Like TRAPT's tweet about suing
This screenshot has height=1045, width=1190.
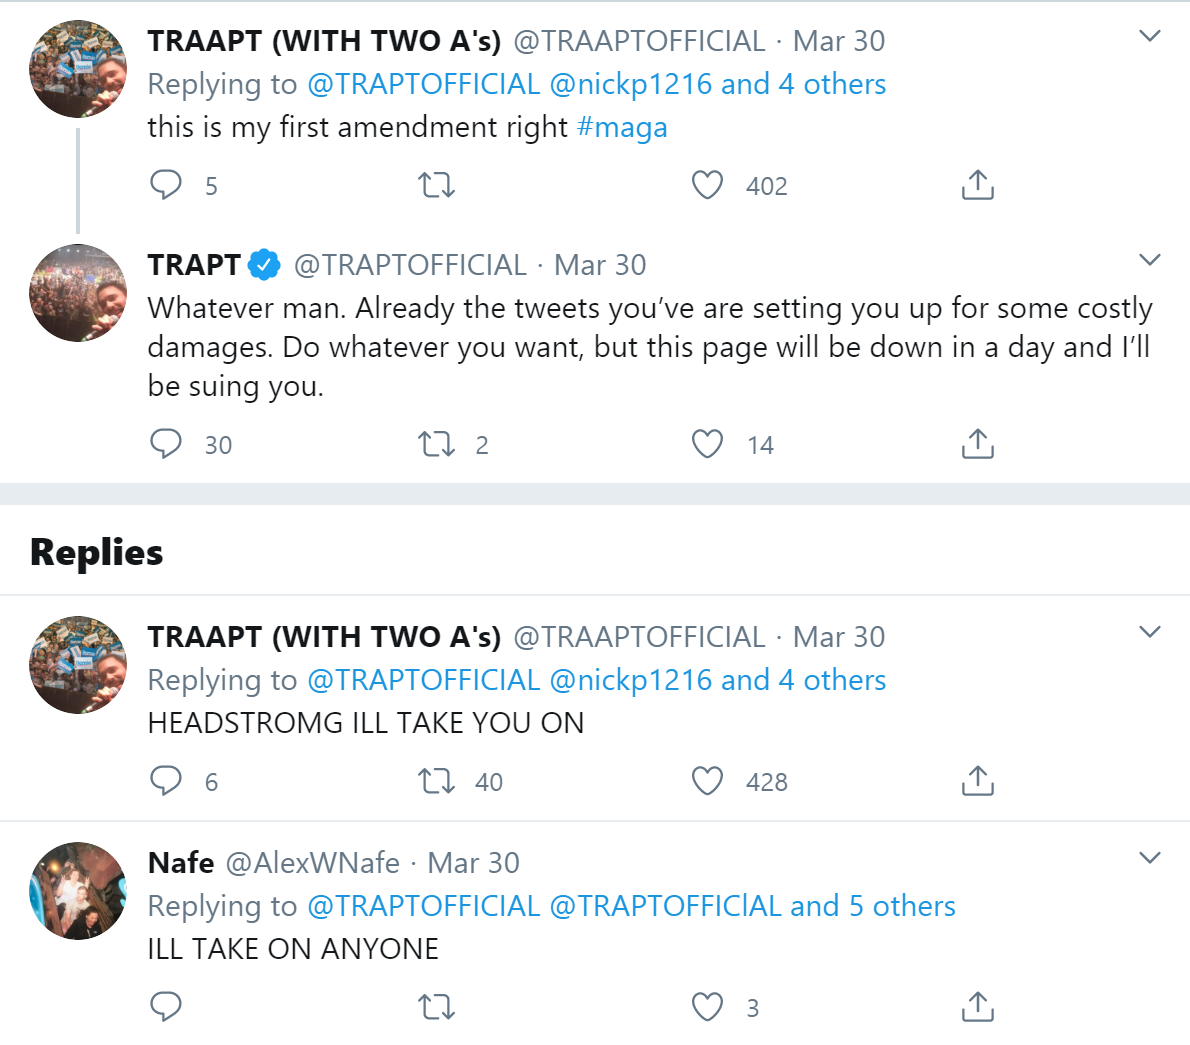coord(707,444)
